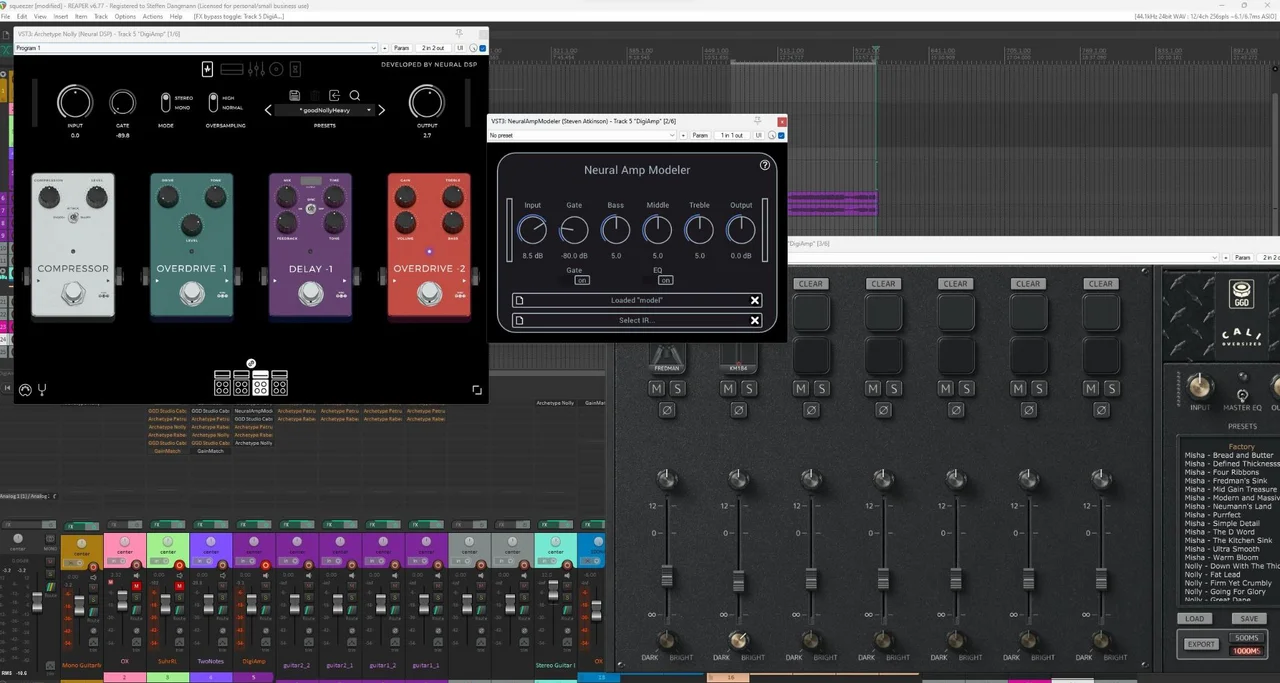Toggle the Stereo/Mono mode switch
The height and width of the screenshot is (683, 1280).
click(165, 102)
